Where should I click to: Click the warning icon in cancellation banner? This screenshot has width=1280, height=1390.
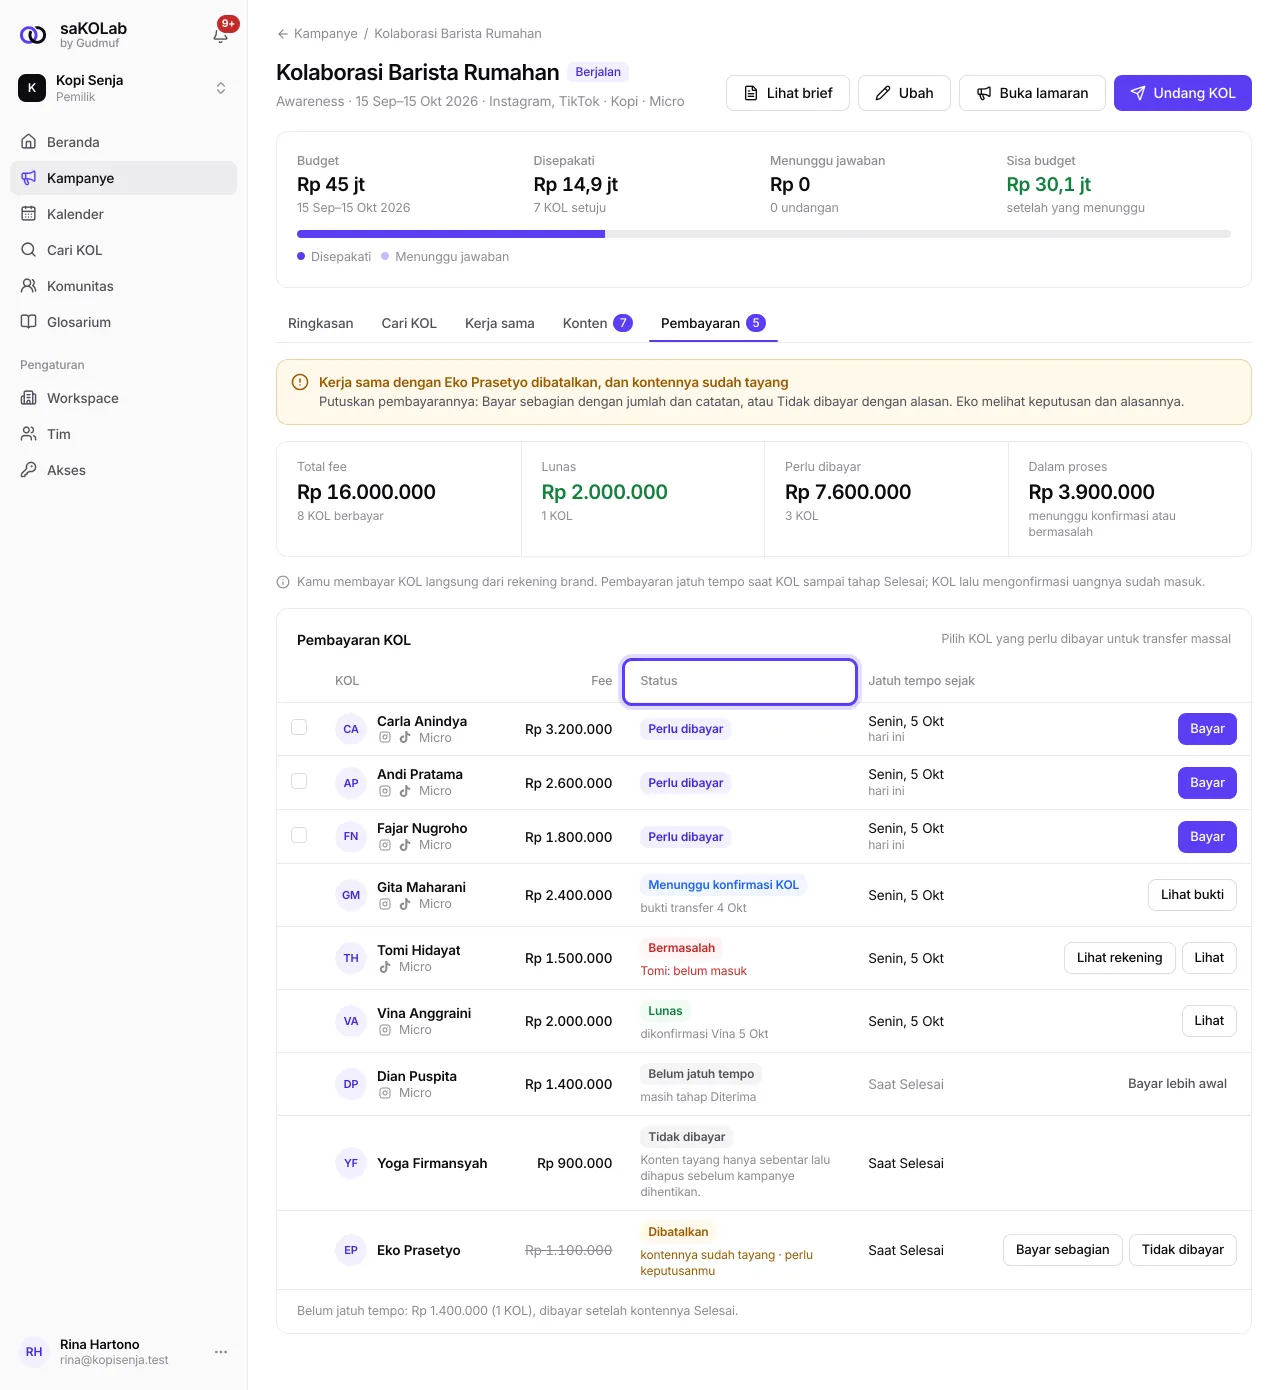click(x=300, y=382)
